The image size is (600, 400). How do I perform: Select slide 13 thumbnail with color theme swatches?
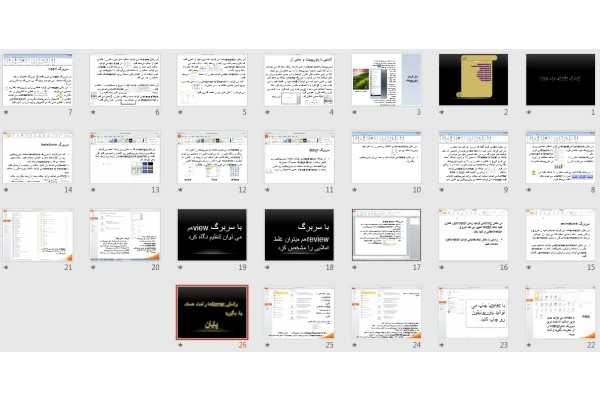point(125,157)
